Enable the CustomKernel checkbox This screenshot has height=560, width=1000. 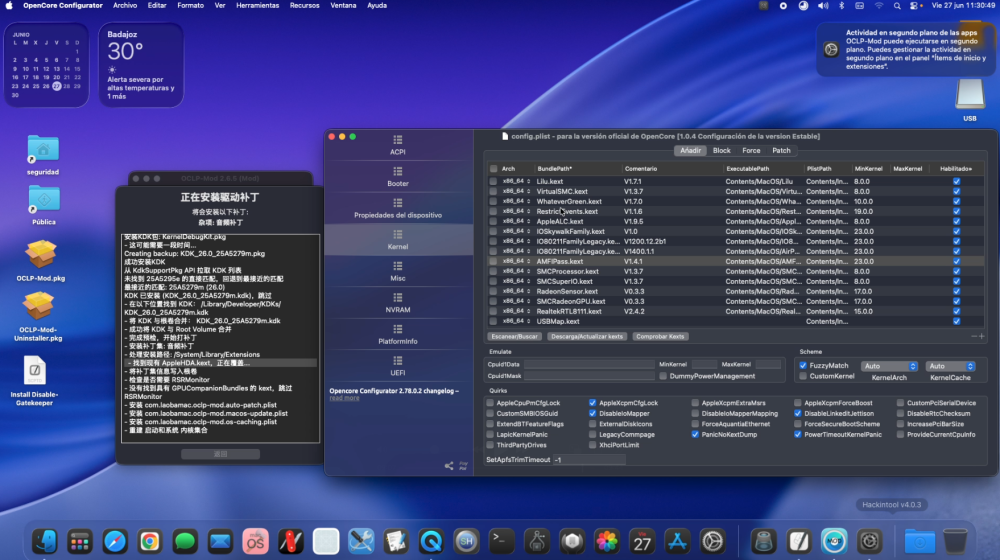click(x=803, y=376)
